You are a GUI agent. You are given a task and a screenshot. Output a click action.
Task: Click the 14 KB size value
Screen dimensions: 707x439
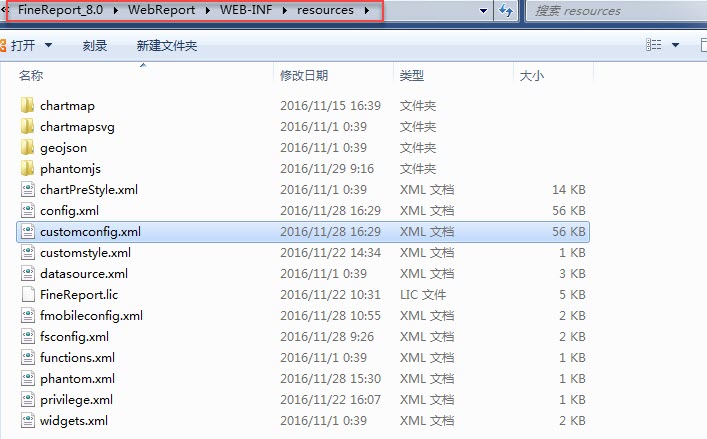[569, 190]
